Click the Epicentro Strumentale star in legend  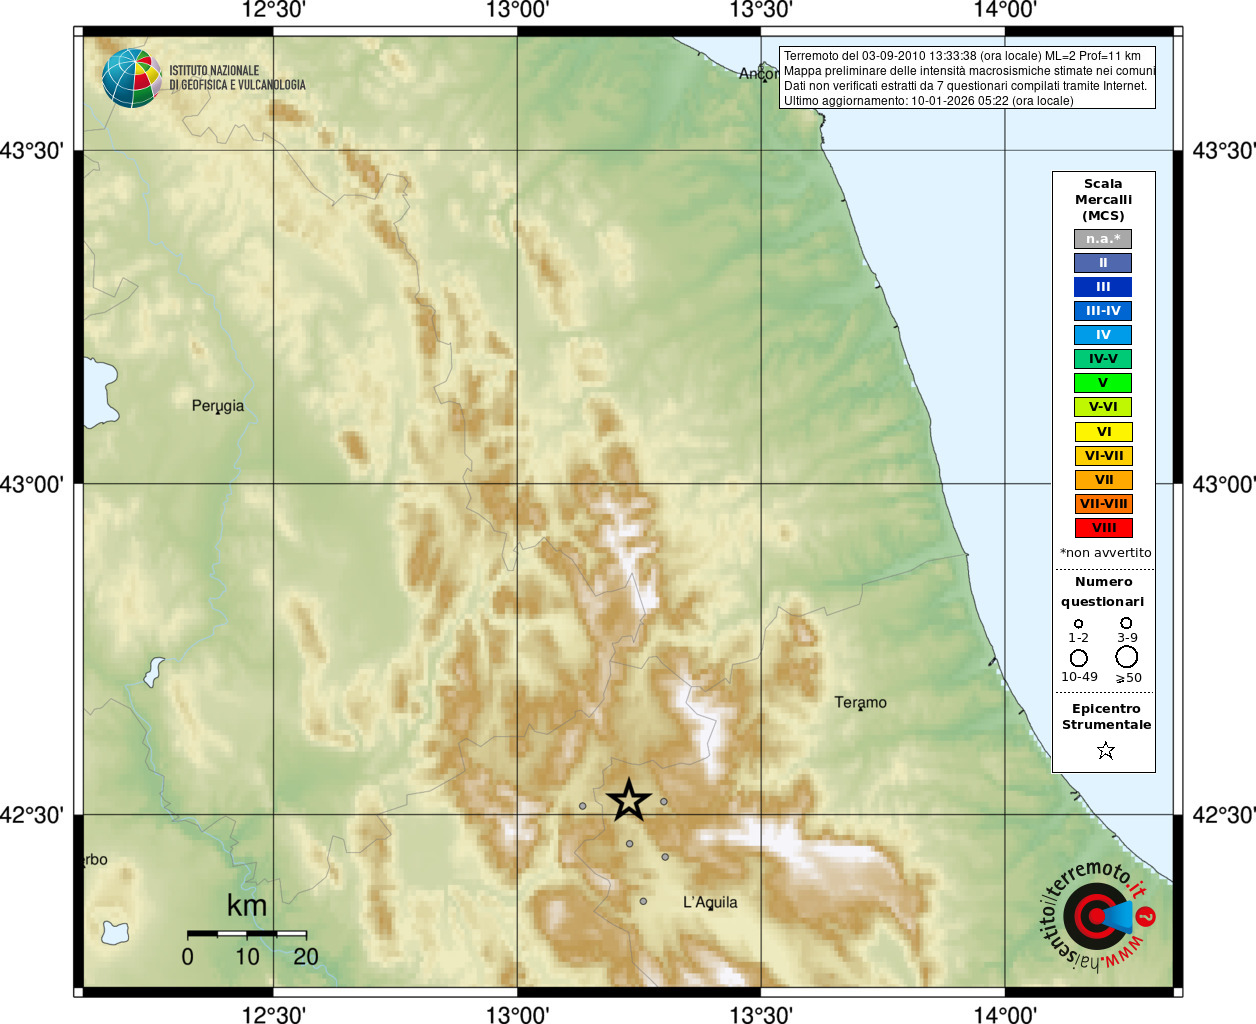point(1105,750)
